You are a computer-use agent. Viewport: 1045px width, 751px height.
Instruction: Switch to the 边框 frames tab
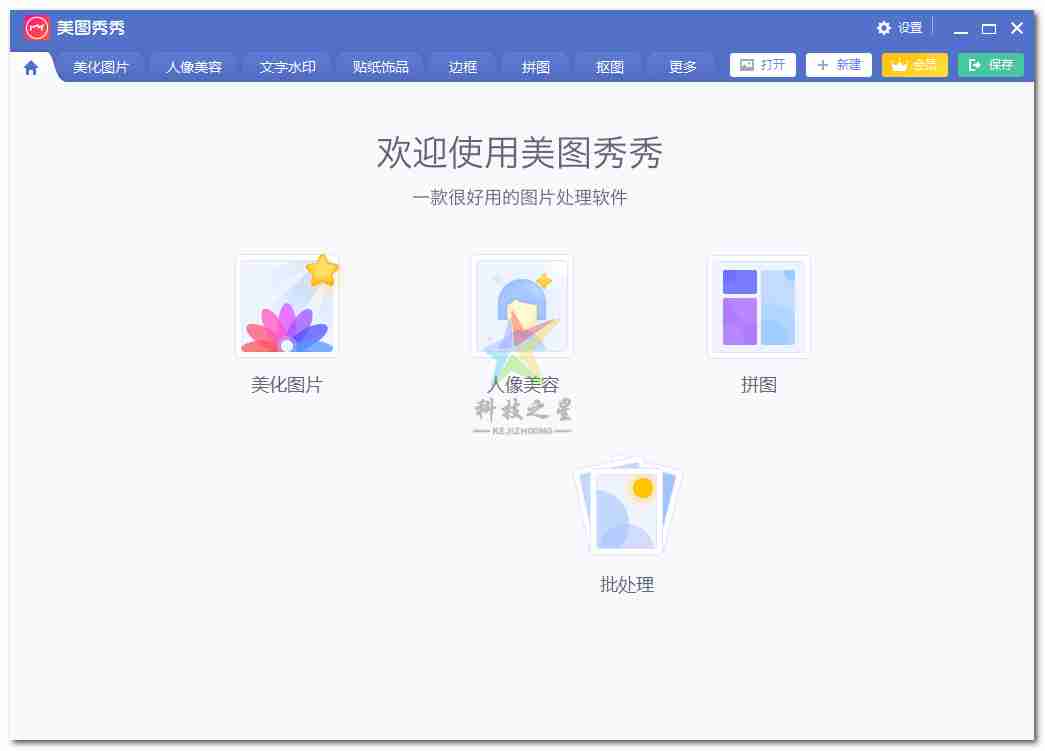[462, 66]
